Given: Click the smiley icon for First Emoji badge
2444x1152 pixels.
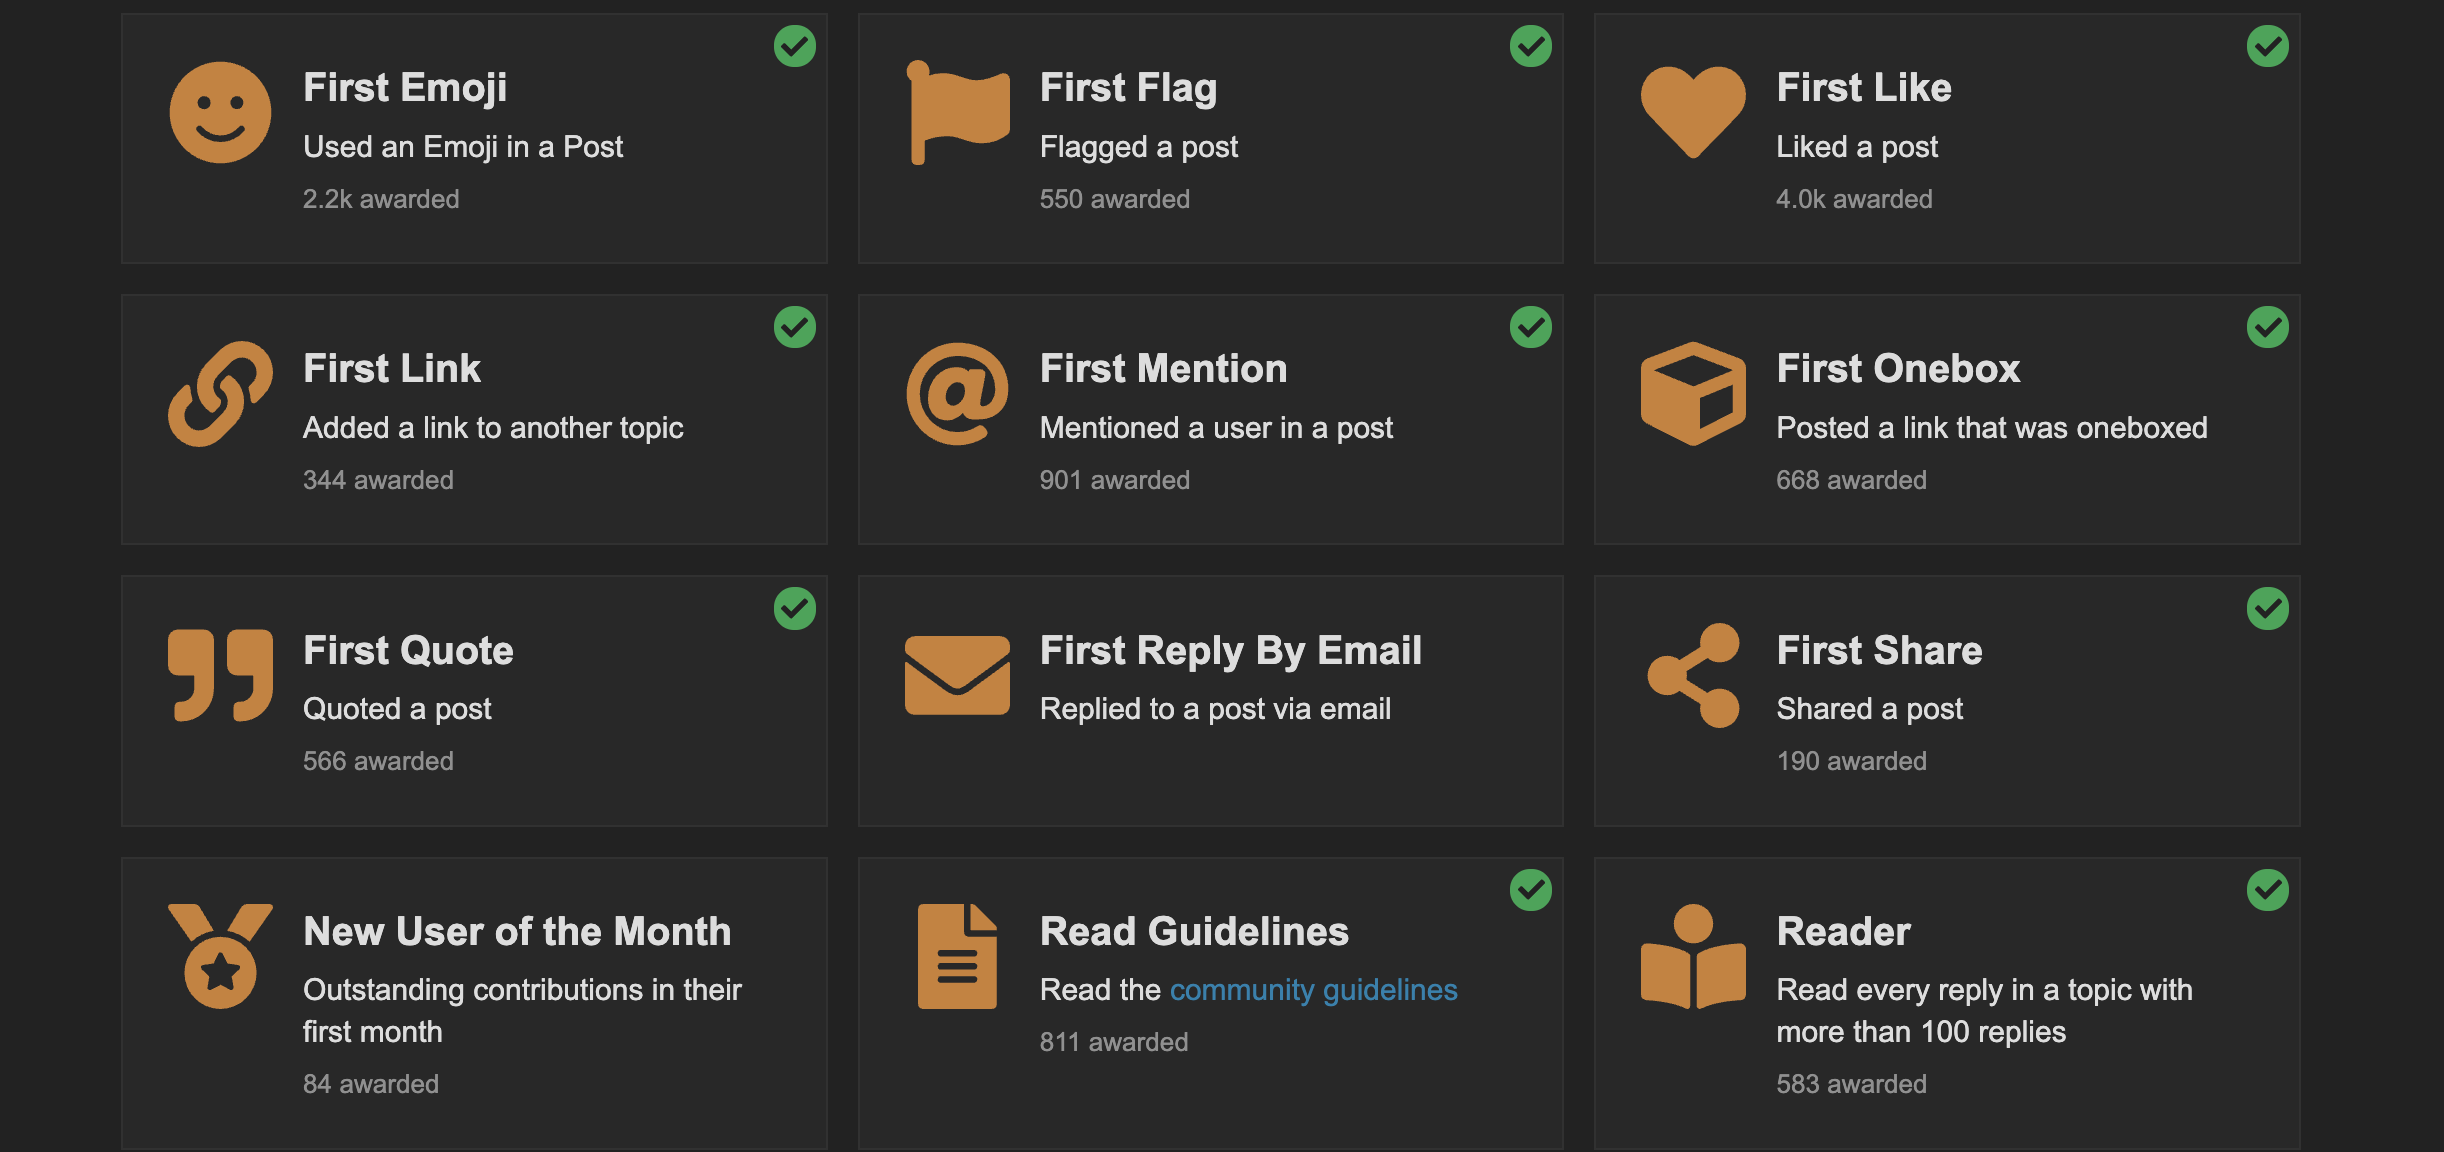Looking at the screenshot, I should click(x=220, y=111).
